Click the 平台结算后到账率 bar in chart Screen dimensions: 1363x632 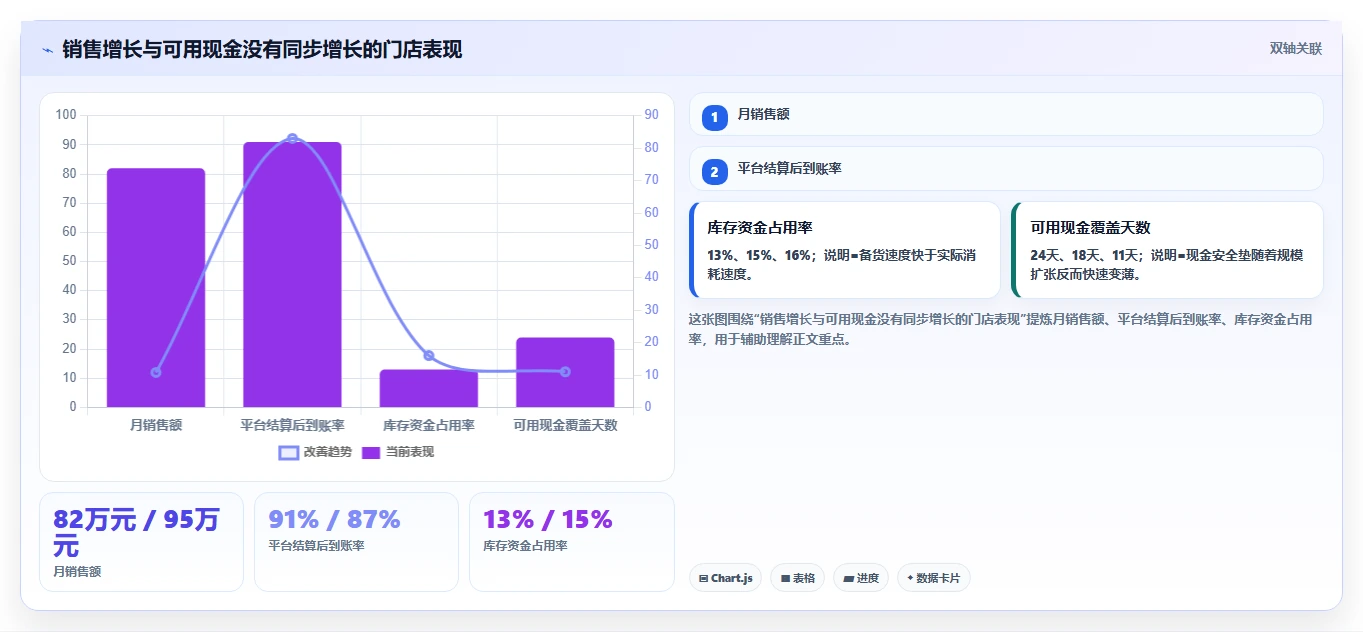pos(292,275)
